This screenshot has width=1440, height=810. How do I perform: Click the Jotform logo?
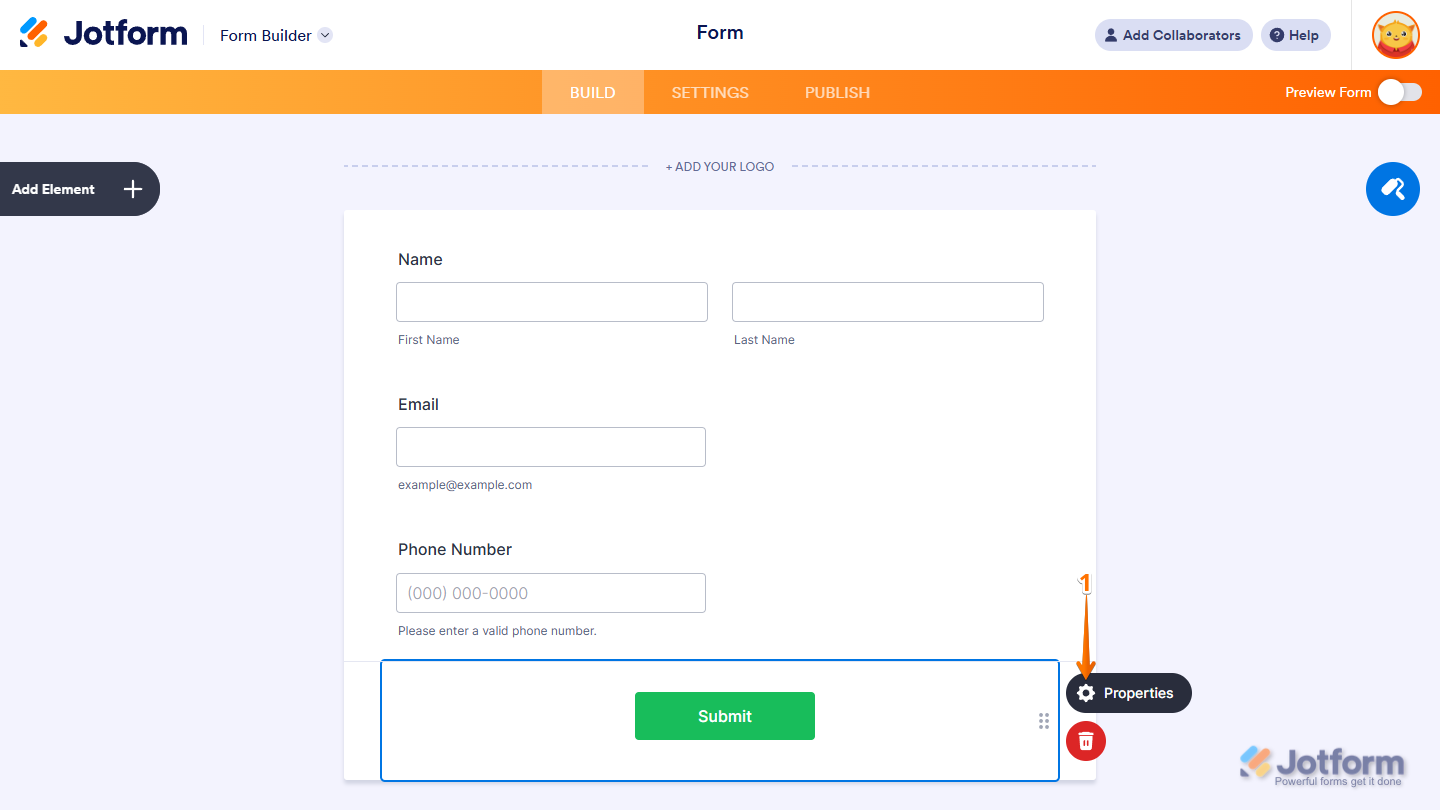(103, 32)
